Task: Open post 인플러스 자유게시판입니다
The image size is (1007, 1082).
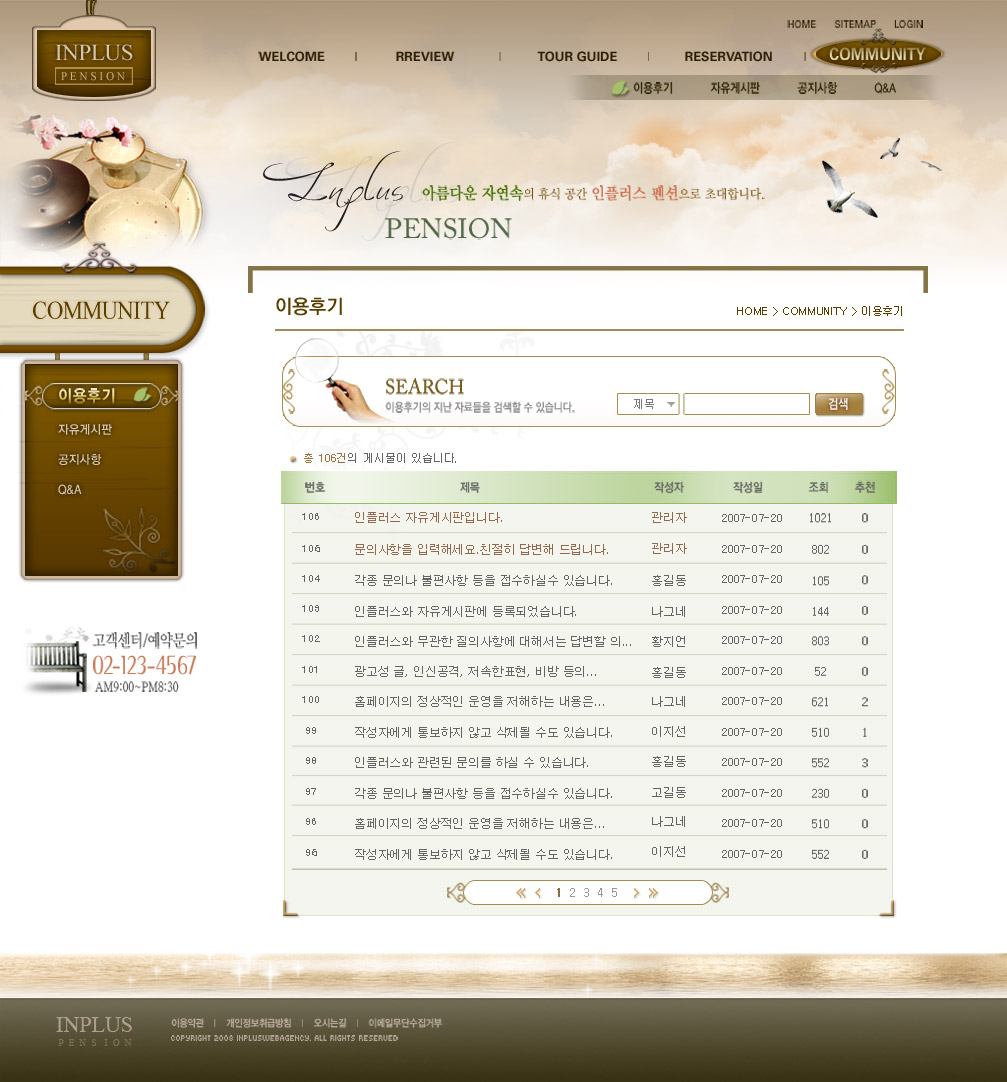Action: click(x=428, y=518)
